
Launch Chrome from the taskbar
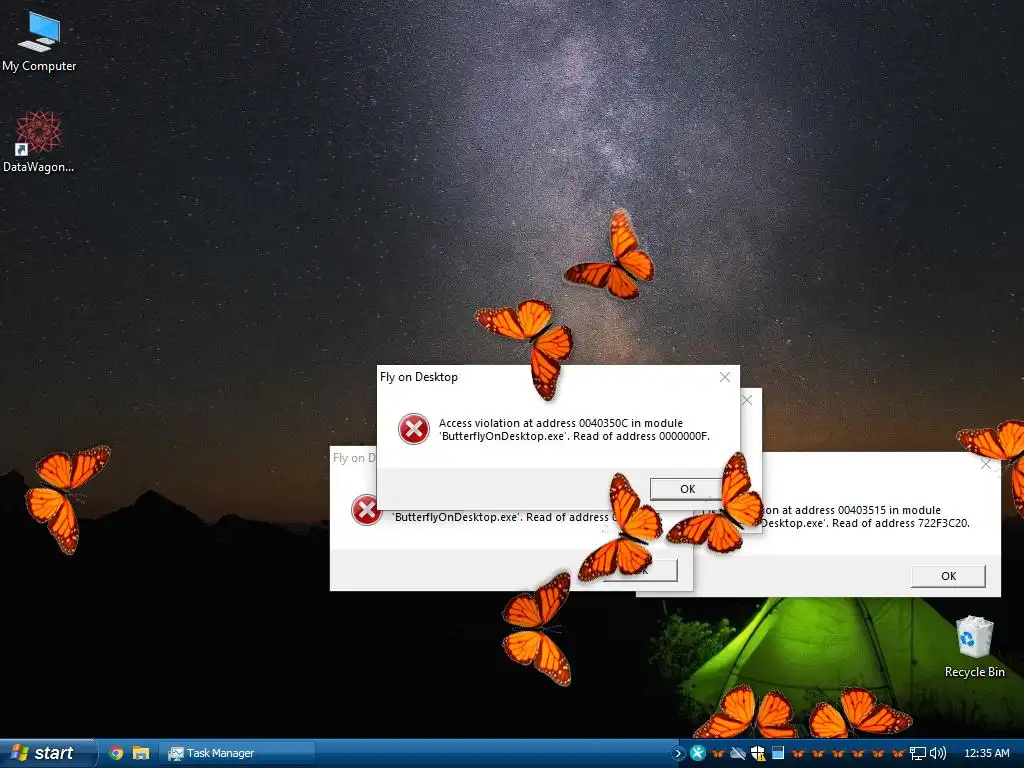pos(116,753)
